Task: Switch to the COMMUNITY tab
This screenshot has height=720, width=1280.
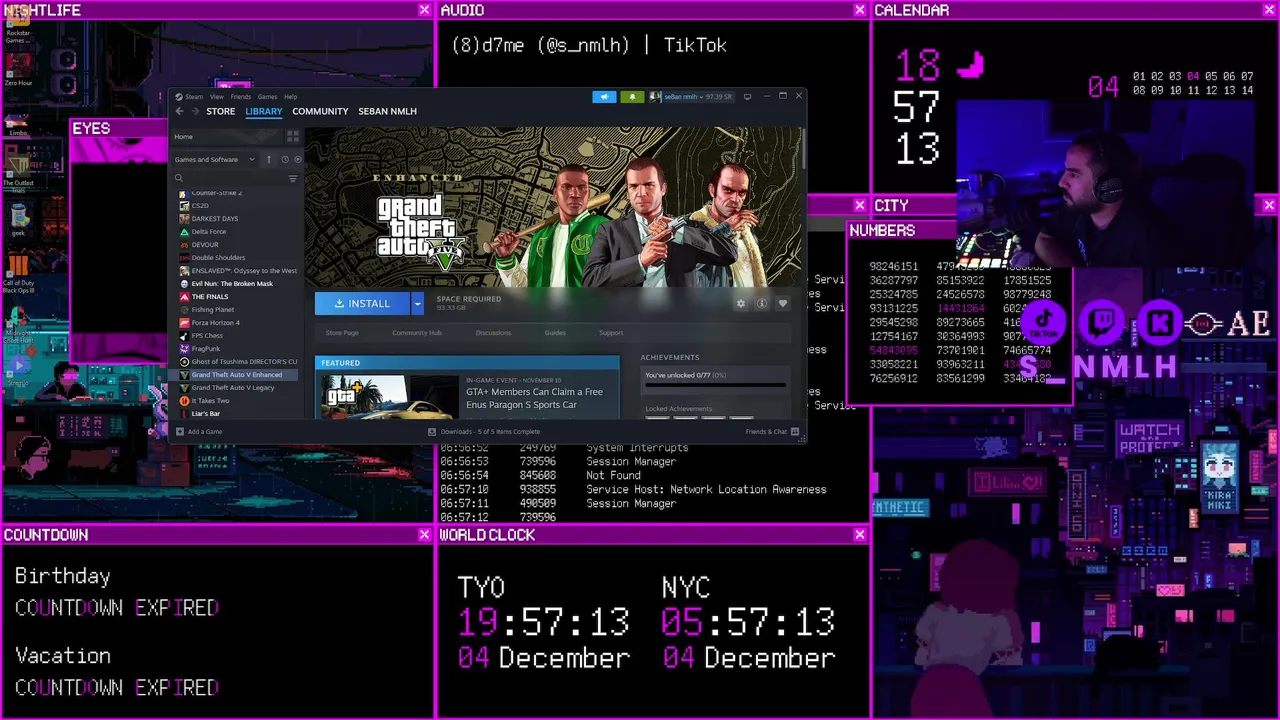Action: pyautogui.click(x=320, y=111)
